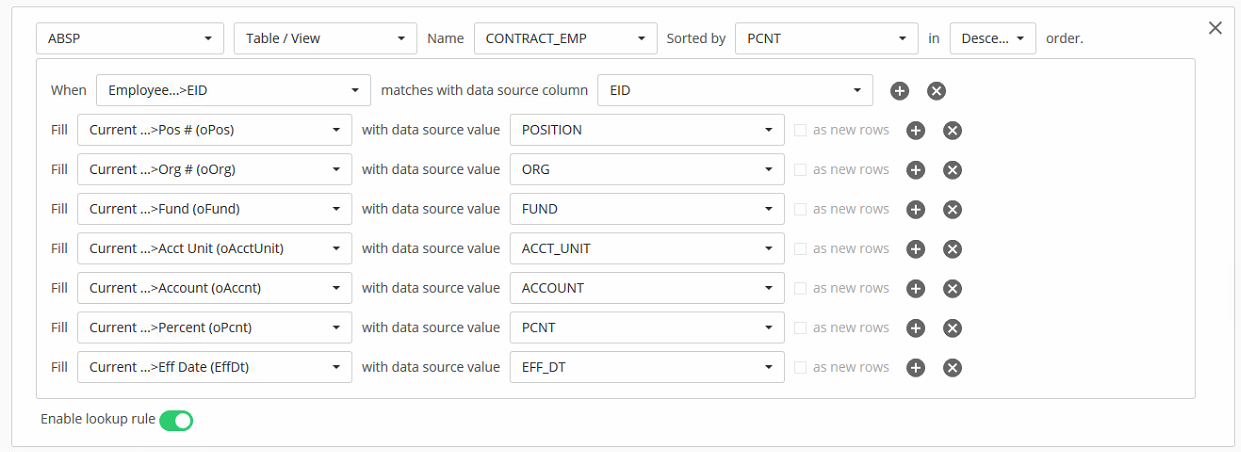Image resolution: width=1241 pixels, height=452 pixels.
Task: Open the Current...>Percent (oPcnt) field dropdown
Action: click(214, 327)
